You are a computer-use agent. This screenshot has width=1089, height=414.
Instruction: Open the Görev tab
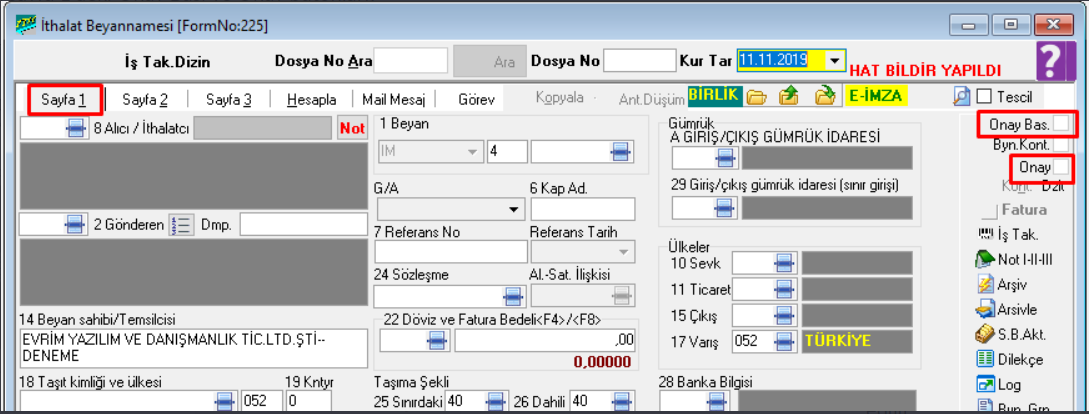[x=476, y=99]
